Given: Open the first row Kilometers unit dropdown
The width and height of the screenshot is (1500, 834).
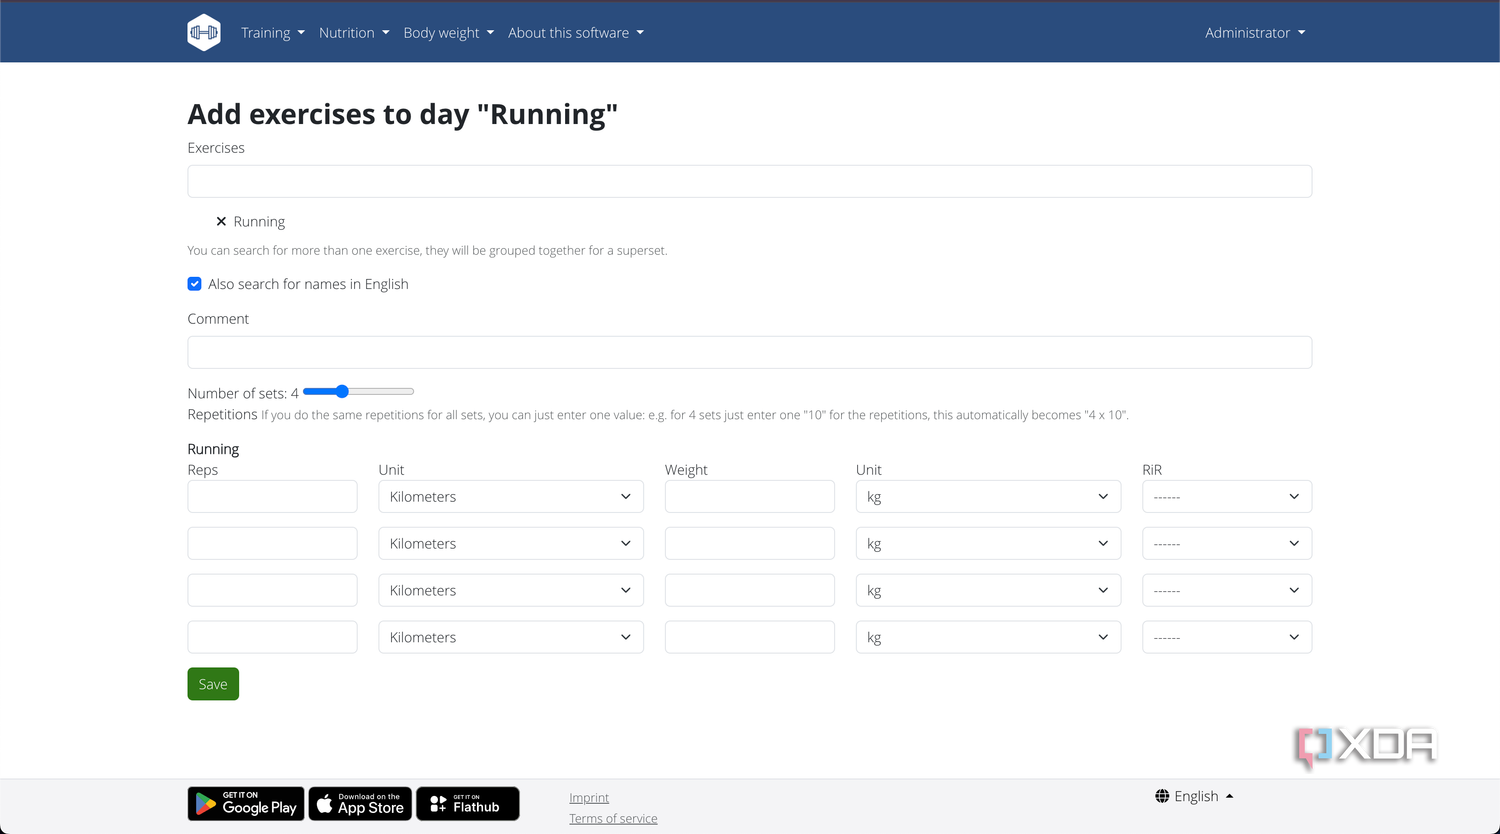Looking at the screenshot, I should click(x=511, y=497).
